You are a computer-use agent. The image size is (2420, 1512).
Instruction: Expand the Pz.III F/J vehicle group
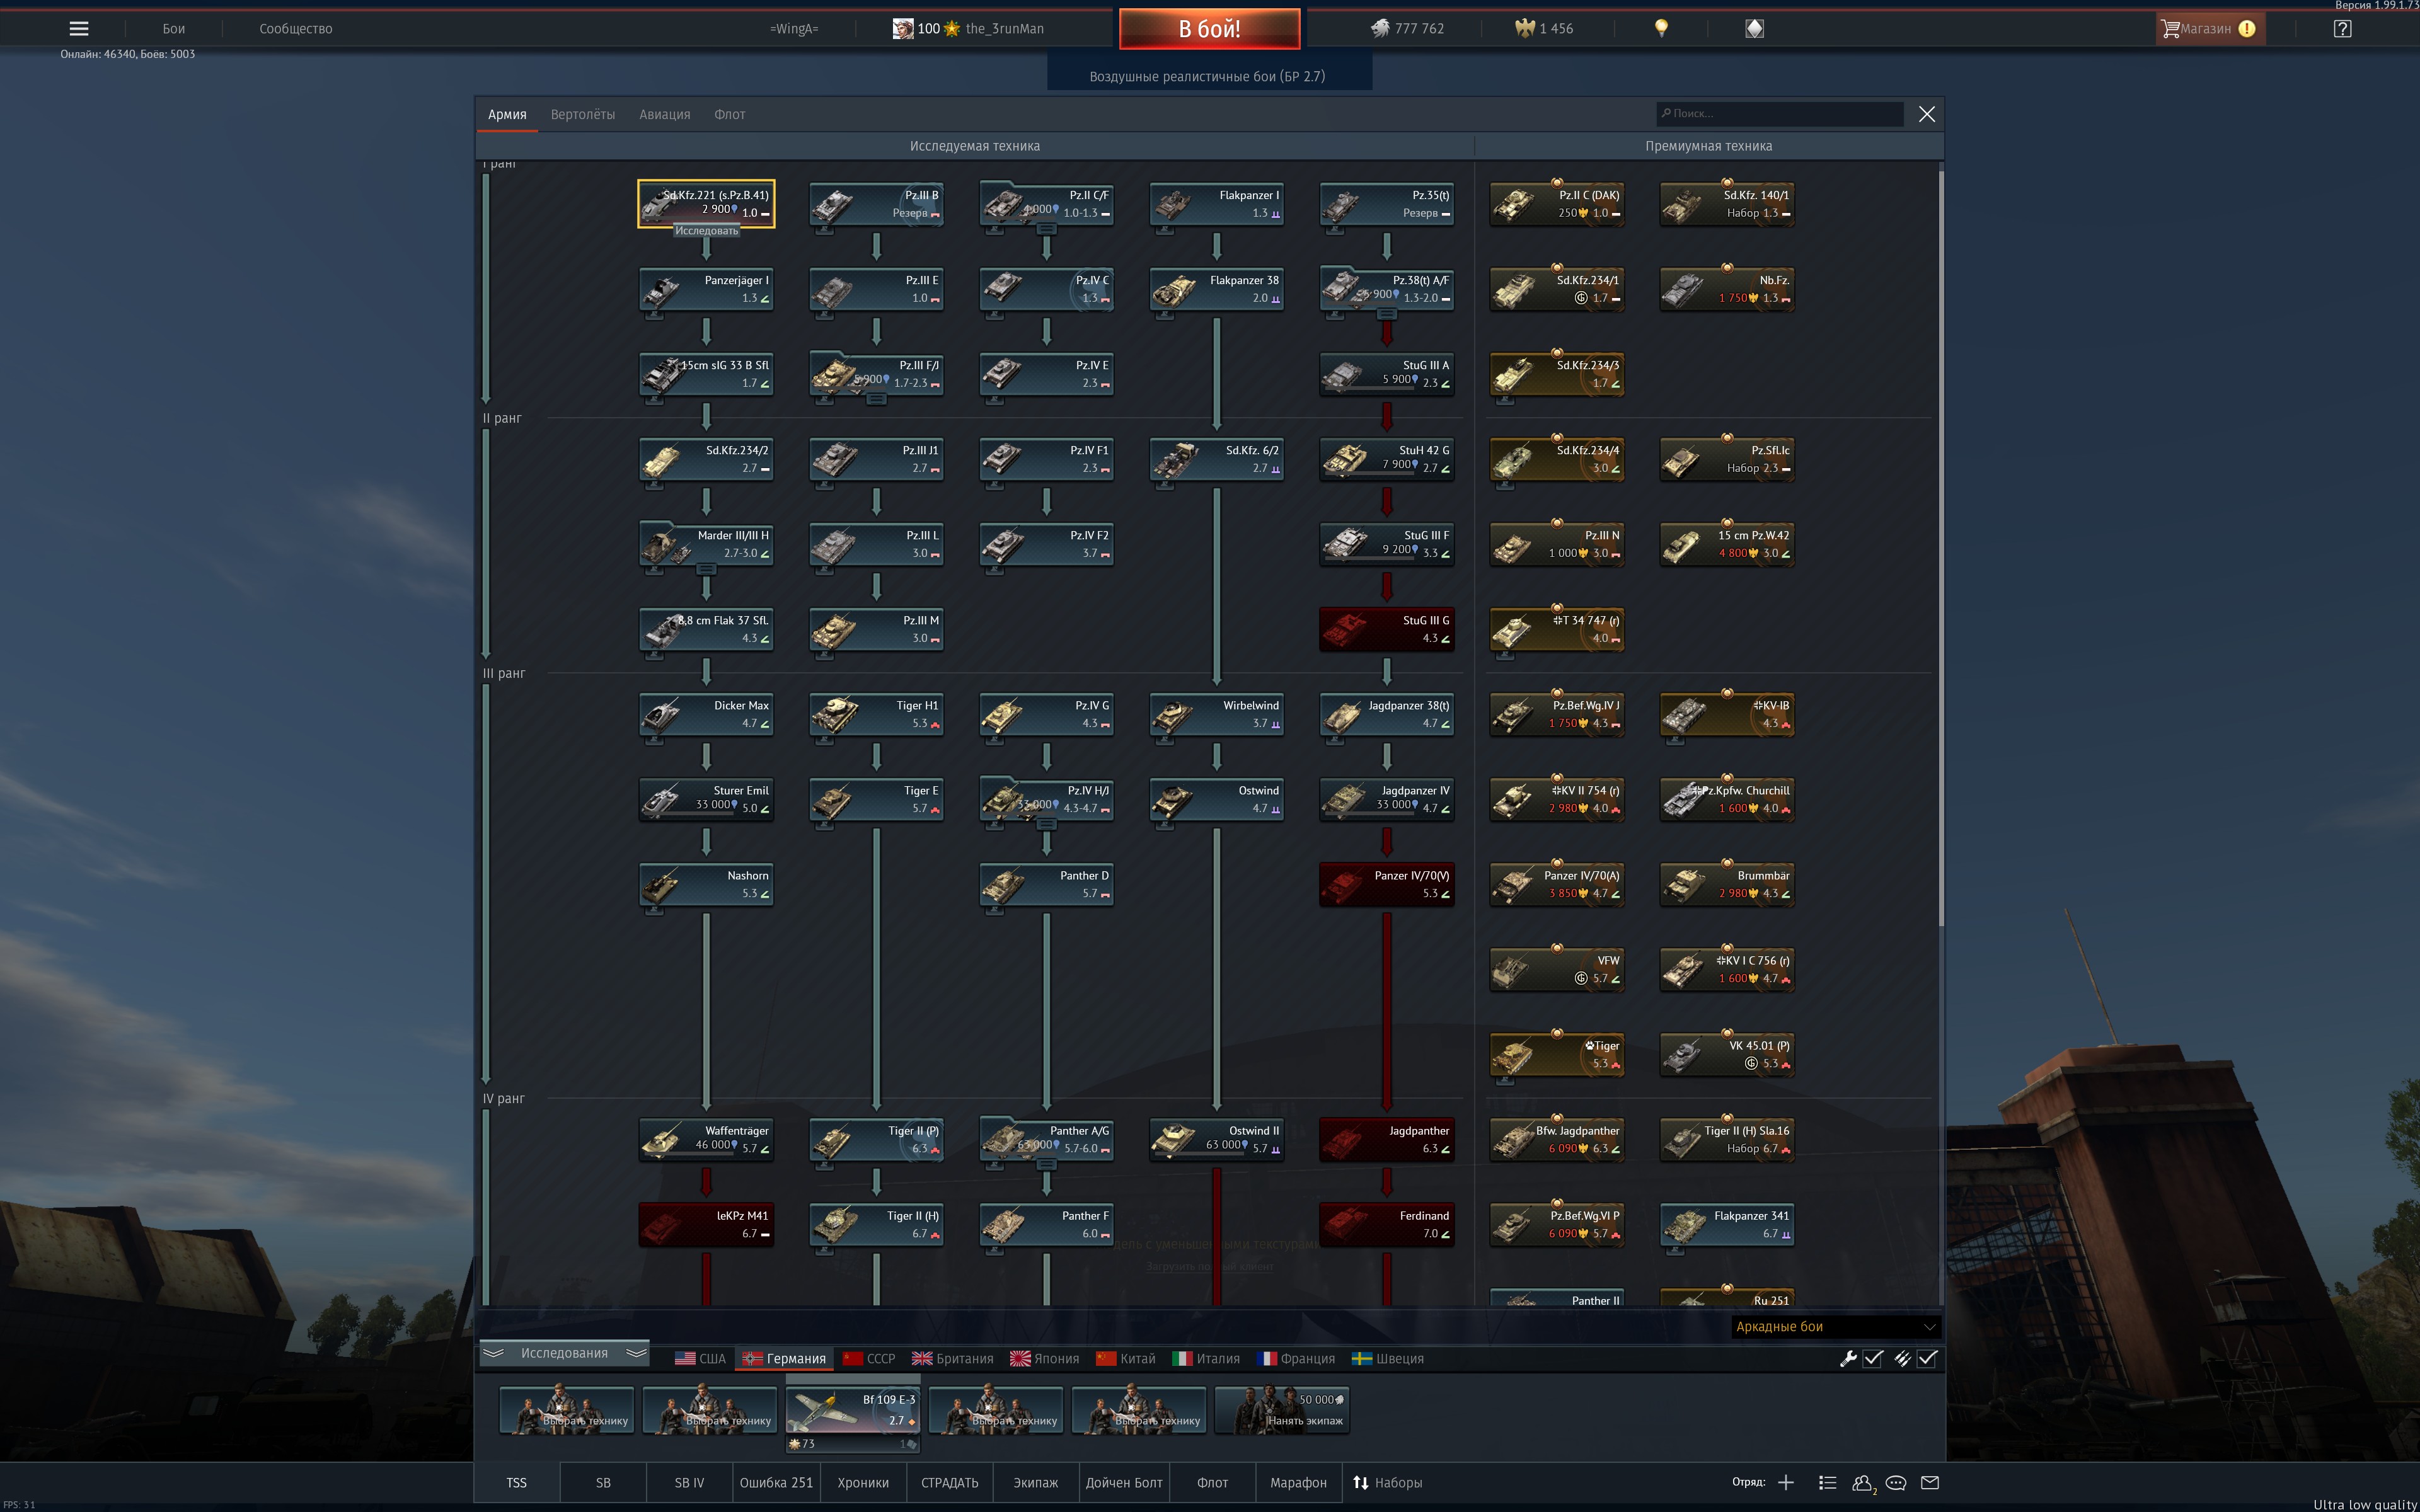(x=876, y=400)
